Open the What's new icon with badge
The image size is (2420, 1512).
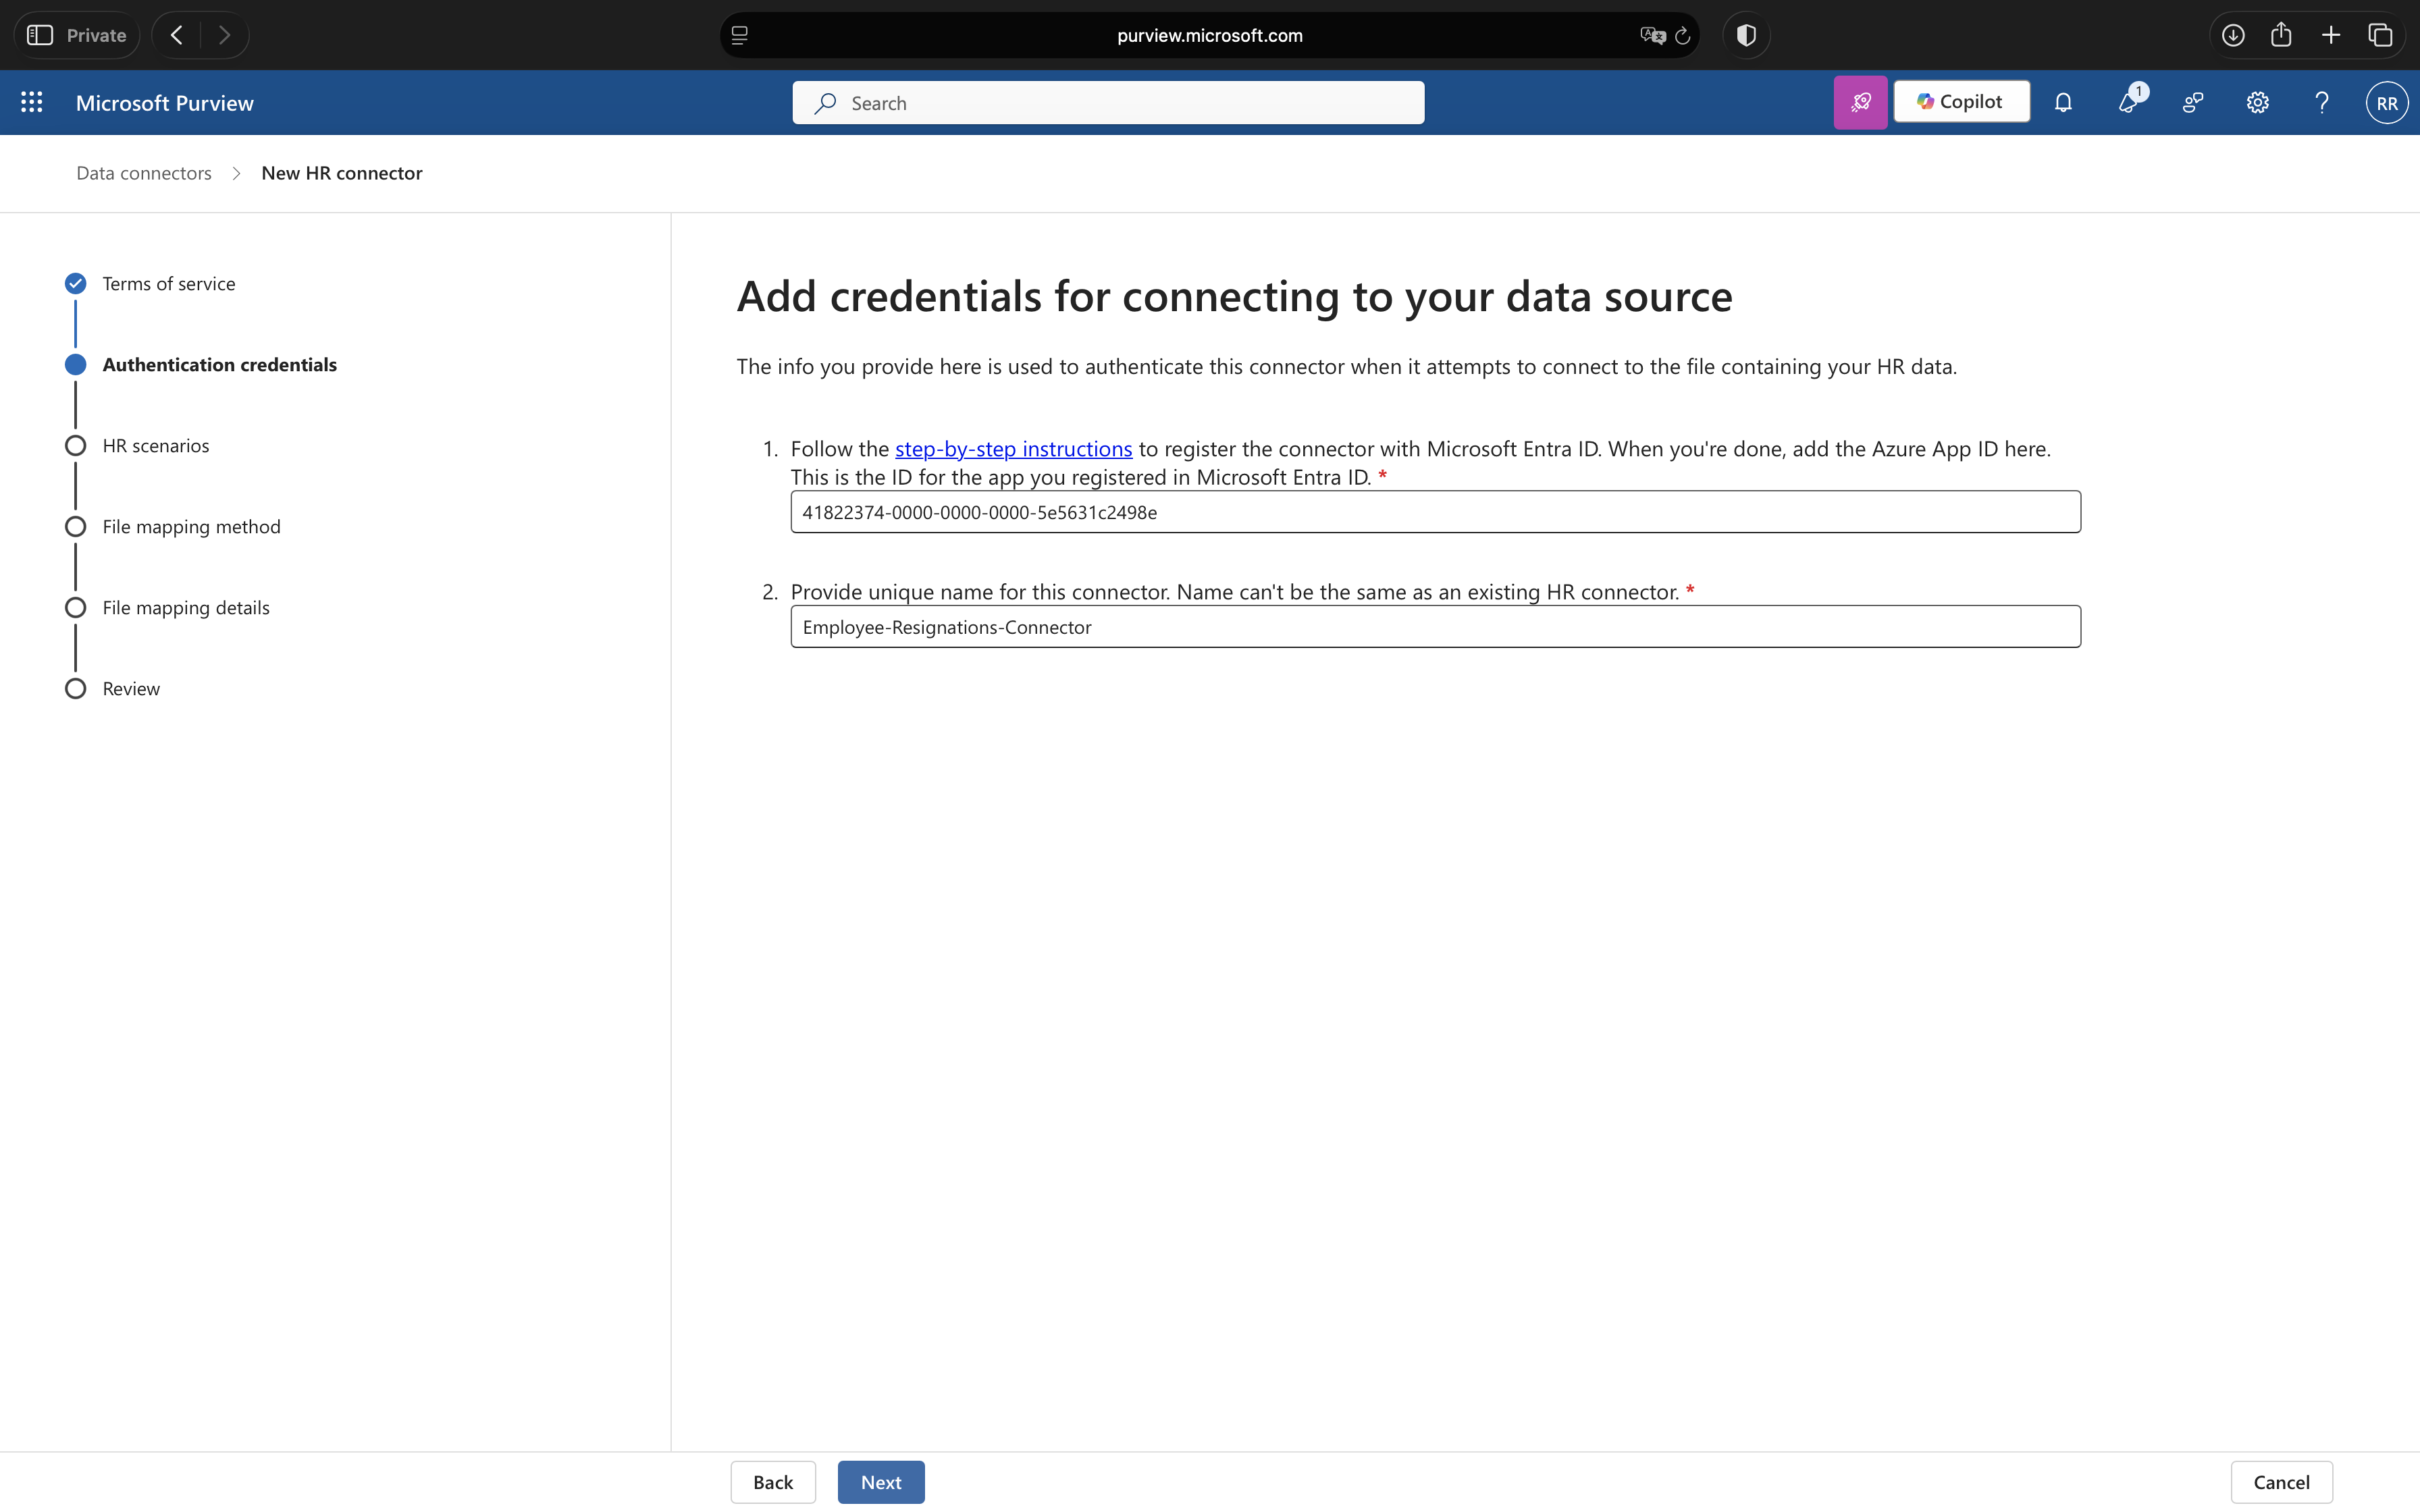click(x=2128, y=102)
